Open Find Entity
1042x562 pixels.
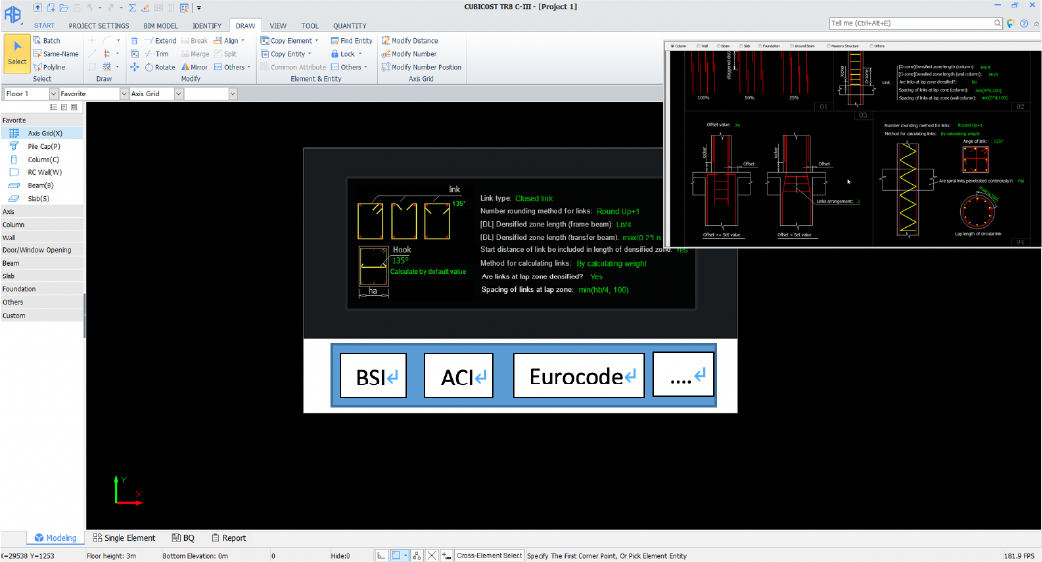(350, 41)
